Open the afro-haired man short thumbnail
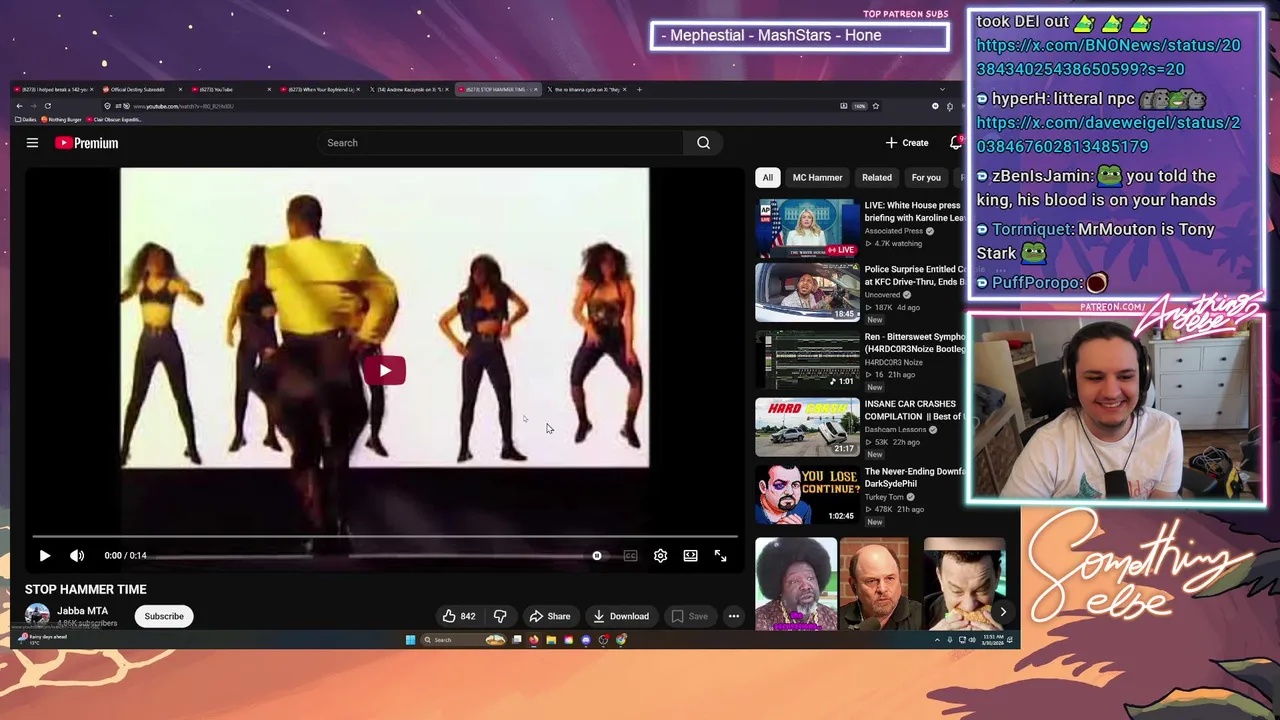 point(796,584)
